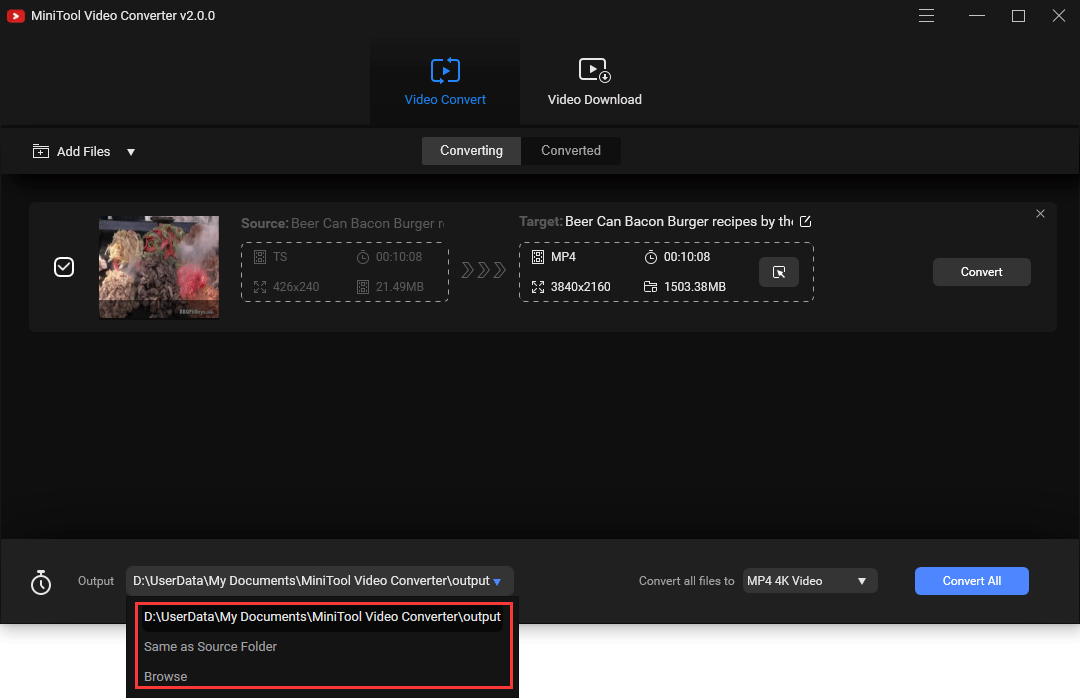Image resolution: width=1080 pixels, height=700 pixels.
Task: Select the Converting tab
Action: pos(471,151)
